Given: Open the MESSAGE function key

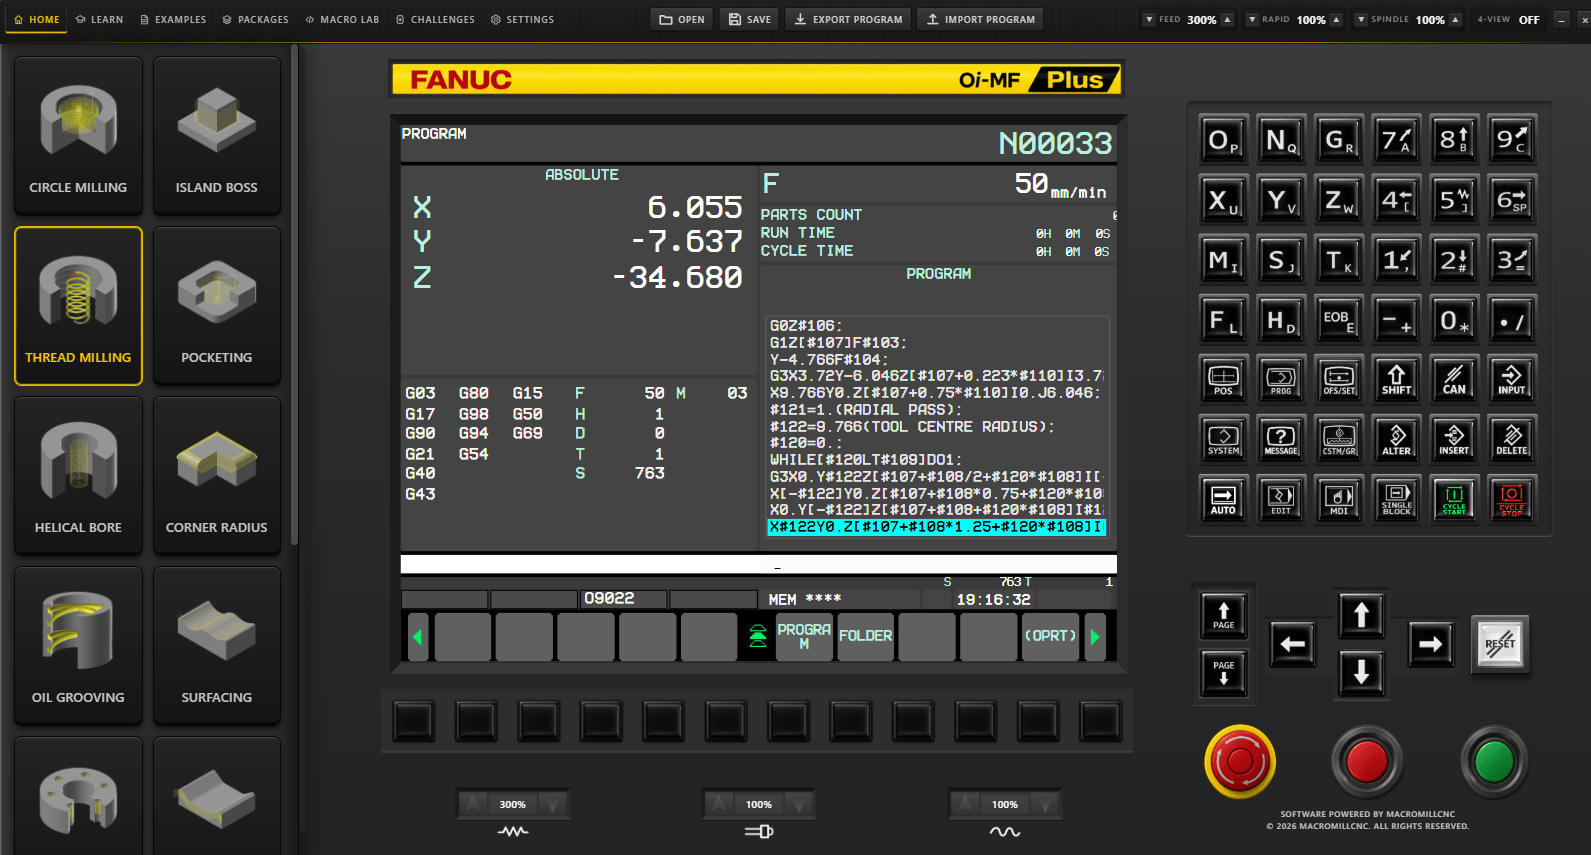Looking at the screenshot, I should tap(1281, 439).
